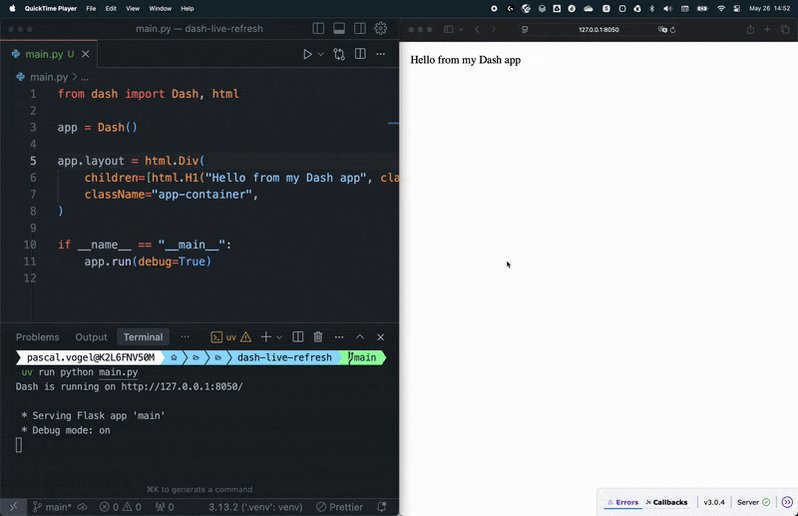Open Callbacks in Dash dev tools

(667, 502)
